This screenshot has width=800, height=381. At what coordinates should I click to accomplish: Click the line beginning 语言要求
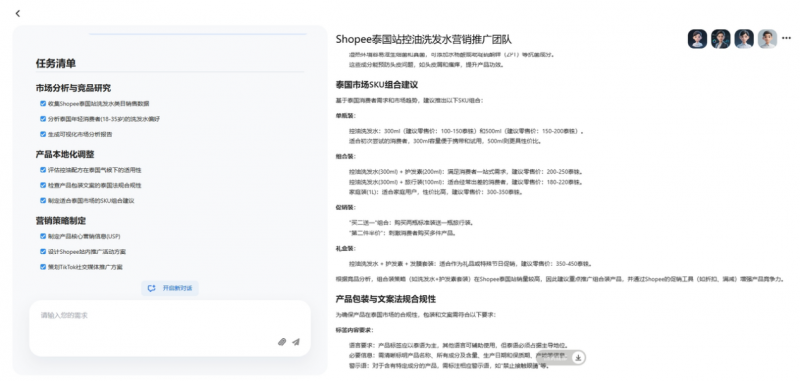tap(459, 345)
